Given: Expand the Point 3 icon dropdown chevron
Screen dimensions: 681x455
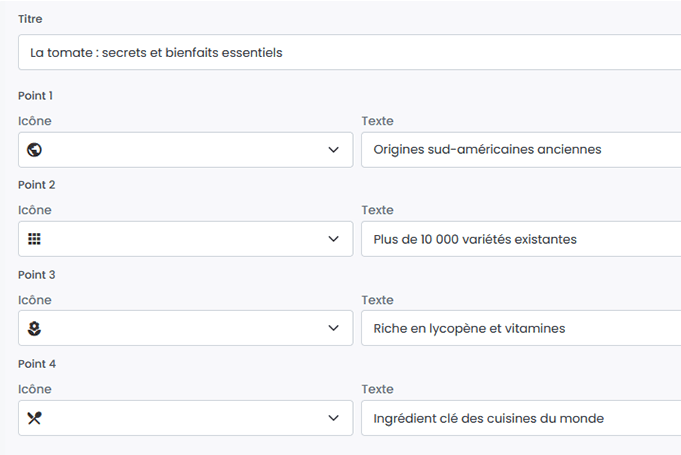Looking at the screenshot, I should [x=334, y=328].
